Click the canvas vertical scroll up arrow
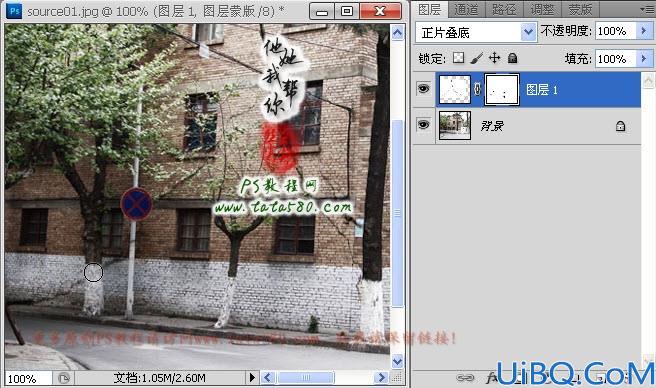This screenshot has height=388, width=656. click(397, 32)
